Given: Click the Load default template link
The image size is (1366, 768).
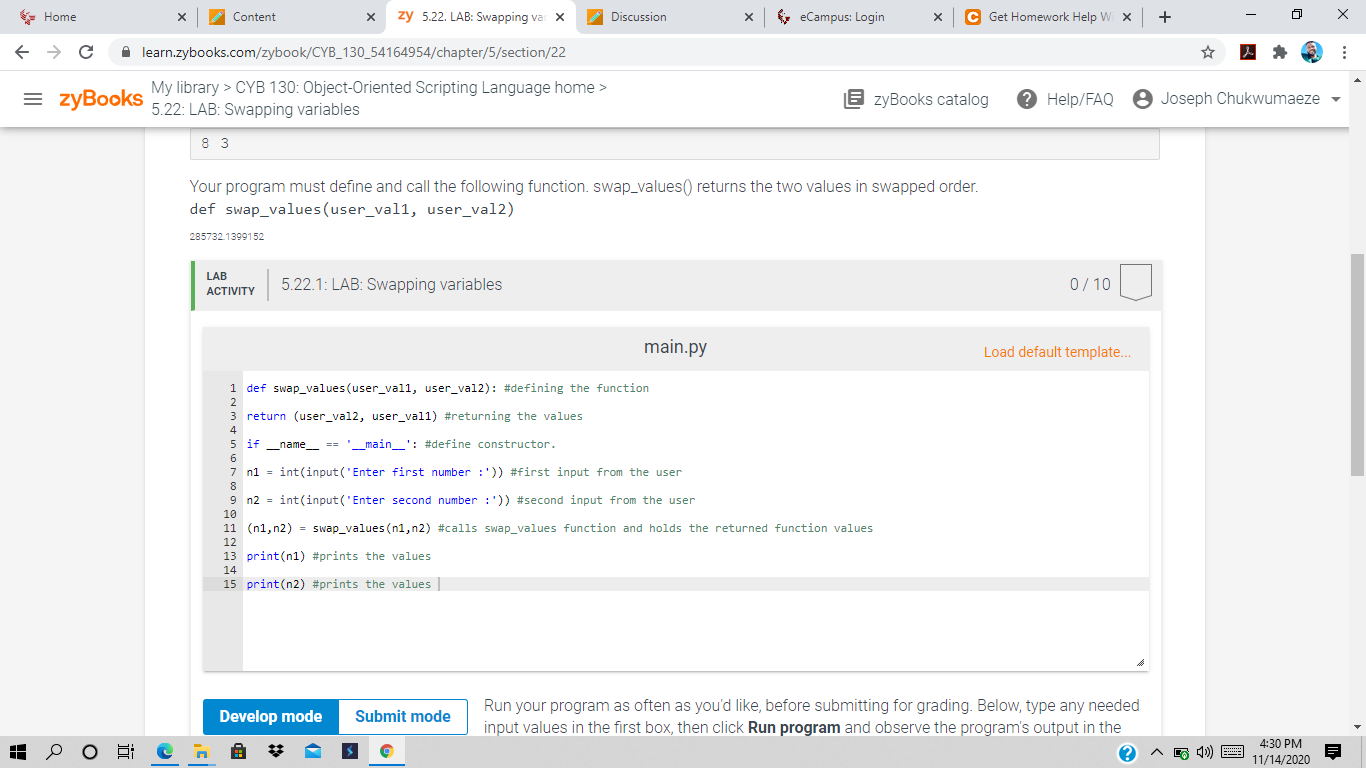Looking at the screenshot, I should coord(1057,352).
